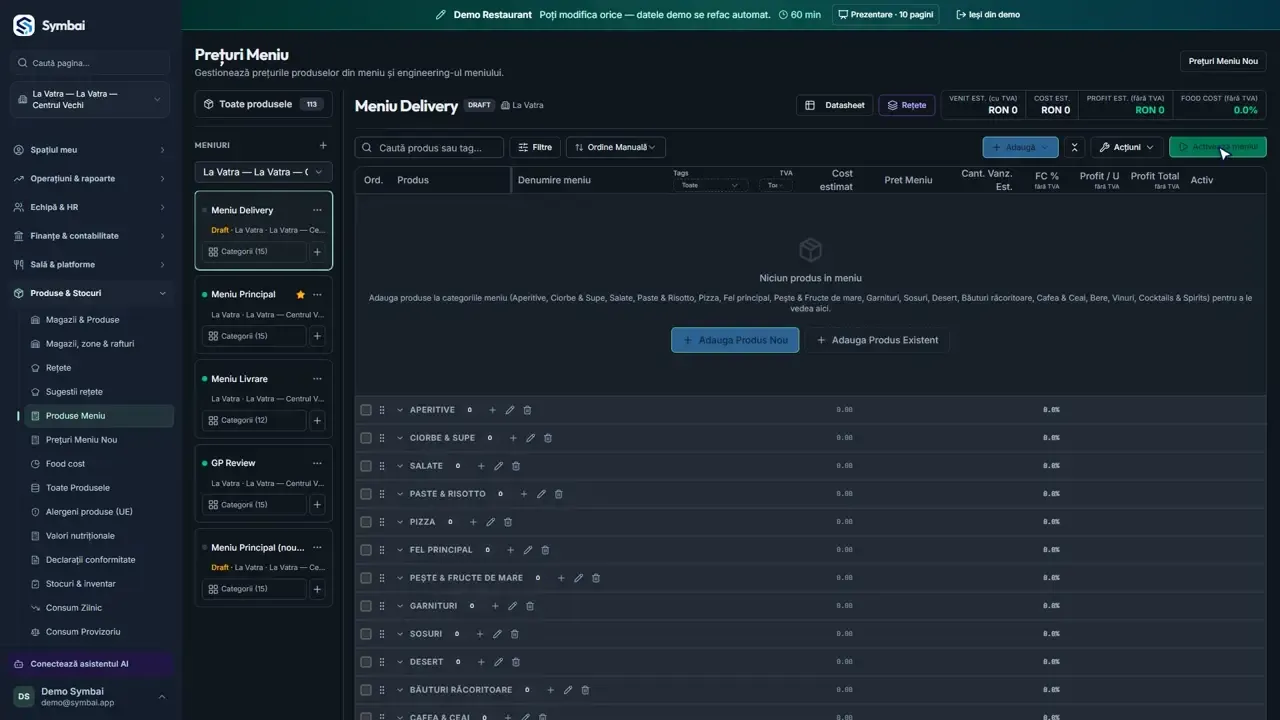The width and height of the screenshot is (1280, 720).
Task: Delete the SALATE category
Action: 516,466
